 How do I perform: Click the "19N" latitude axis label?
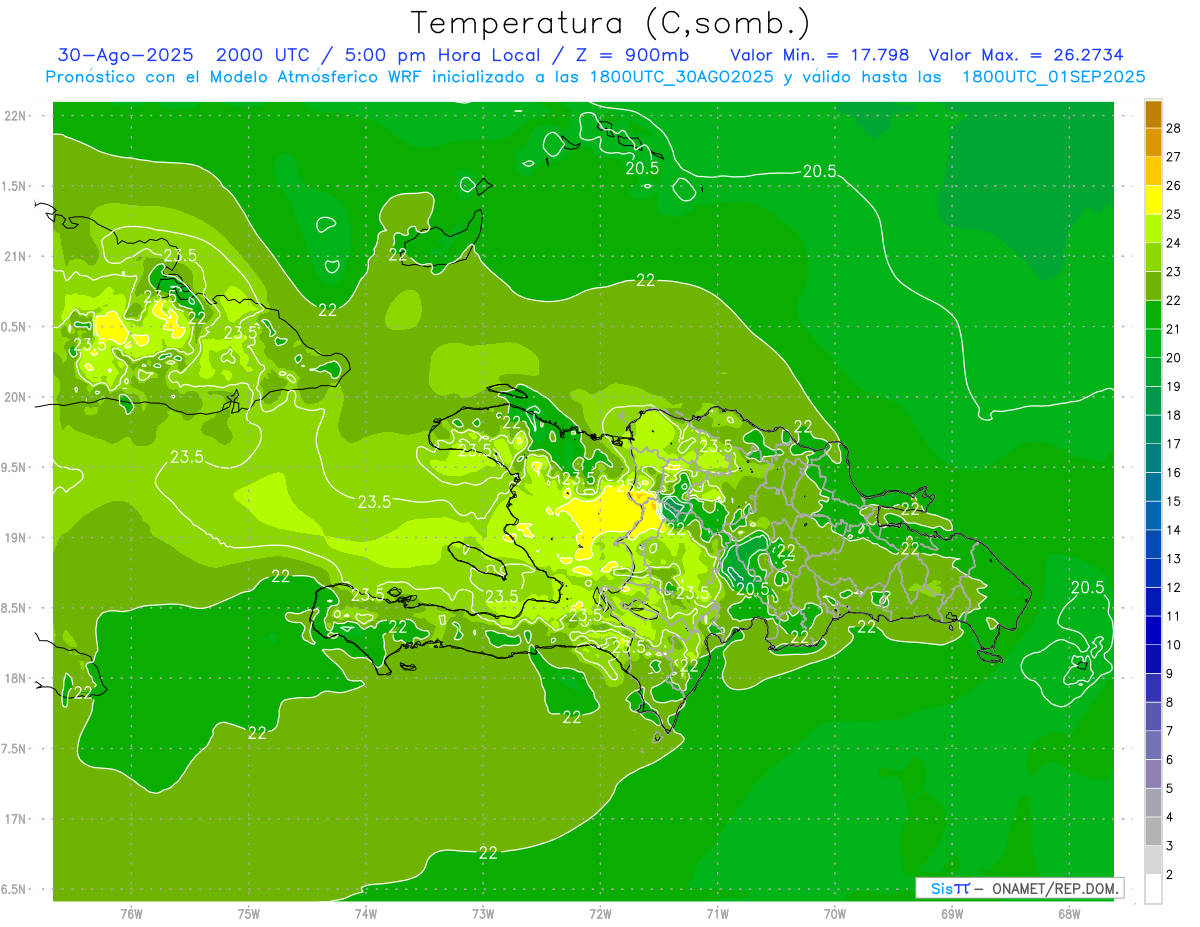click(14, 537)
